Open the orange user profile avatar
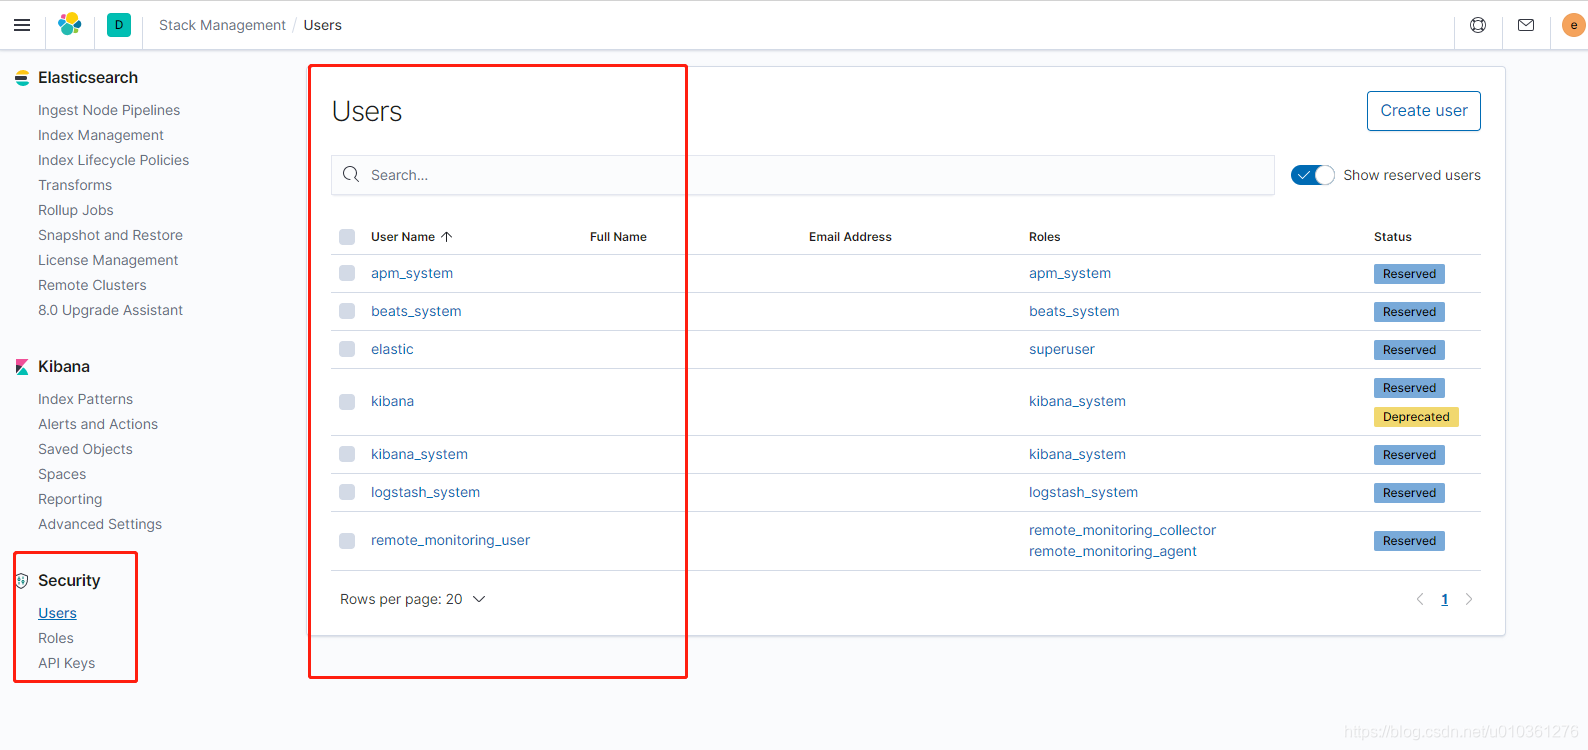The image size is (1588, 750). (x=1574, y=25)
